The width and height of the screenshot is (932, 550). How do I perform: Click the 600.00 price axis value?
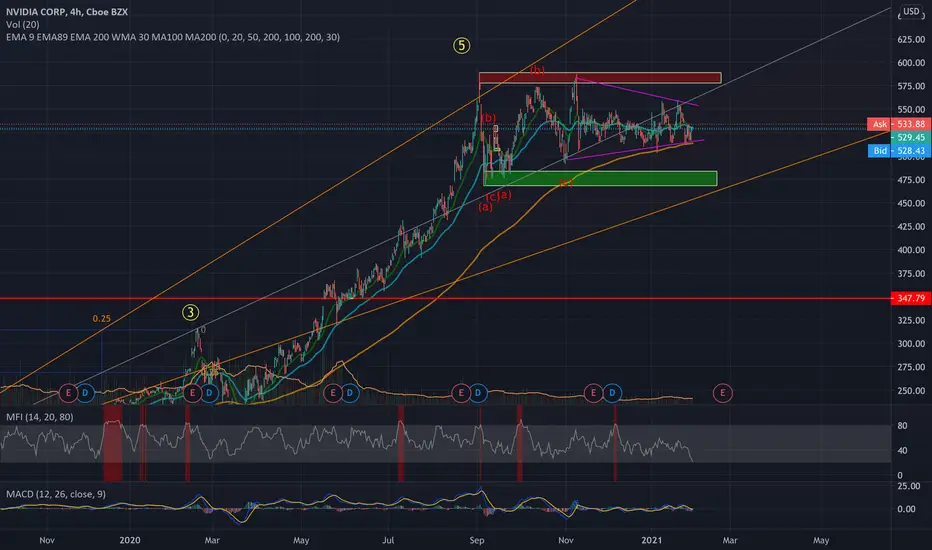point(911,62)
